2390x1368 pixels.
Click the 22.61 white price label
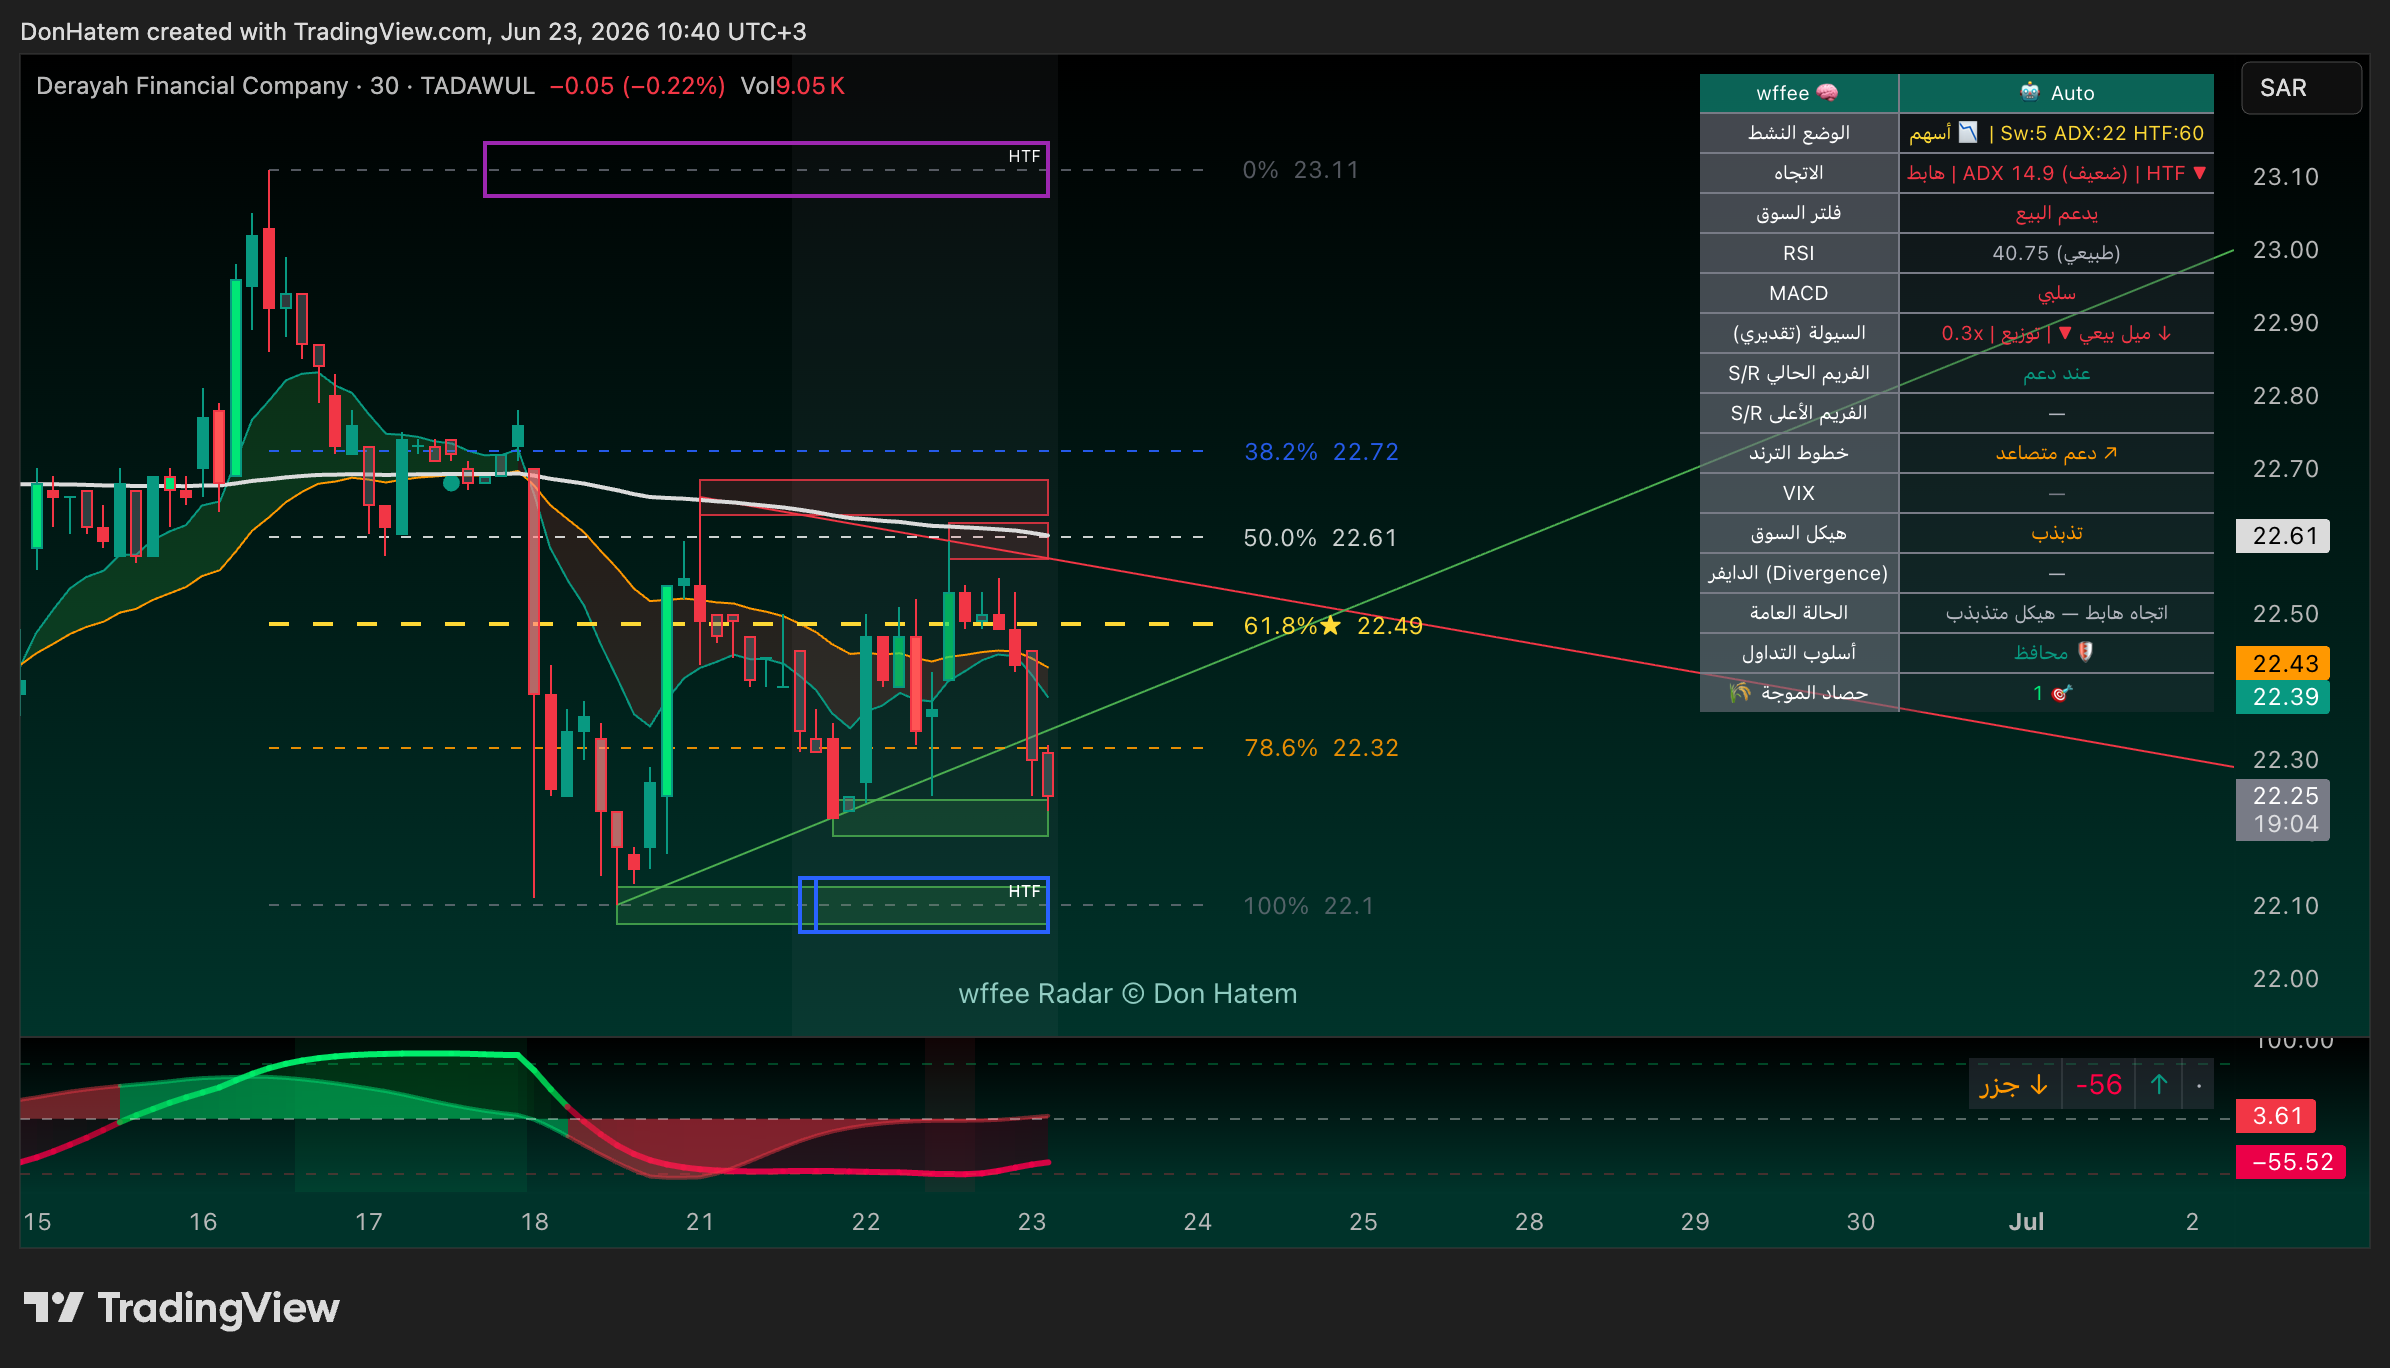2283,536
